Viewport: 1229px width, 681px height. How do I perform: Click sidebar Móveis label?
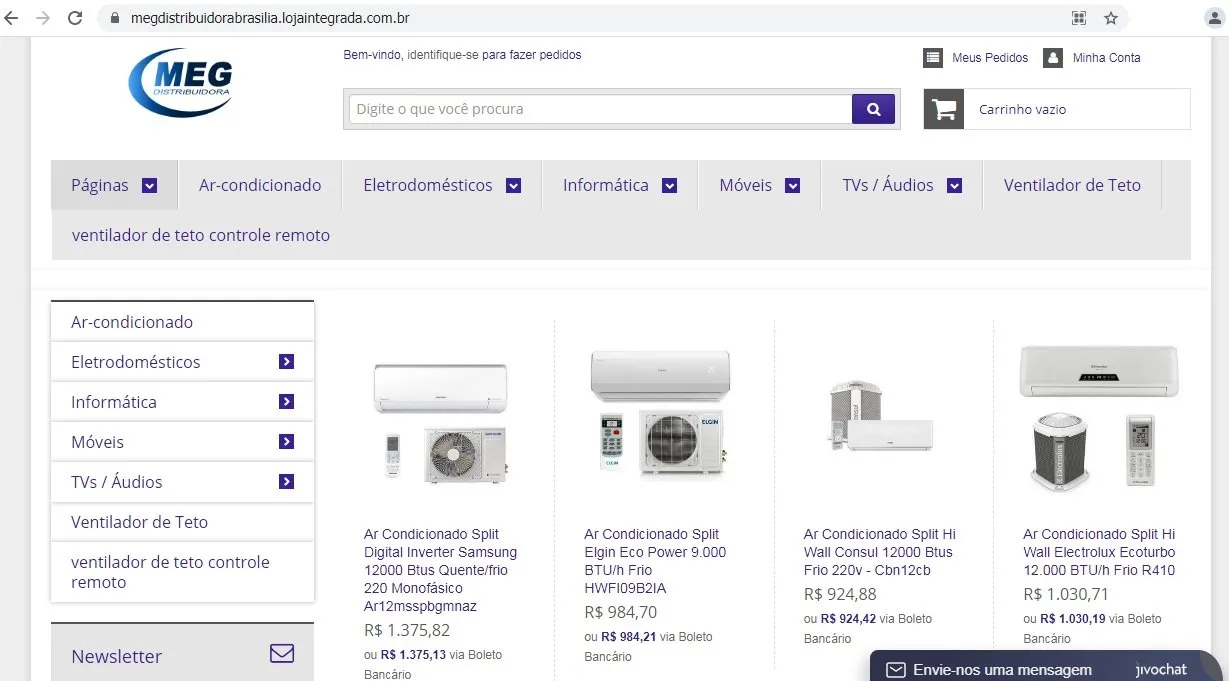tap(98, 442)
